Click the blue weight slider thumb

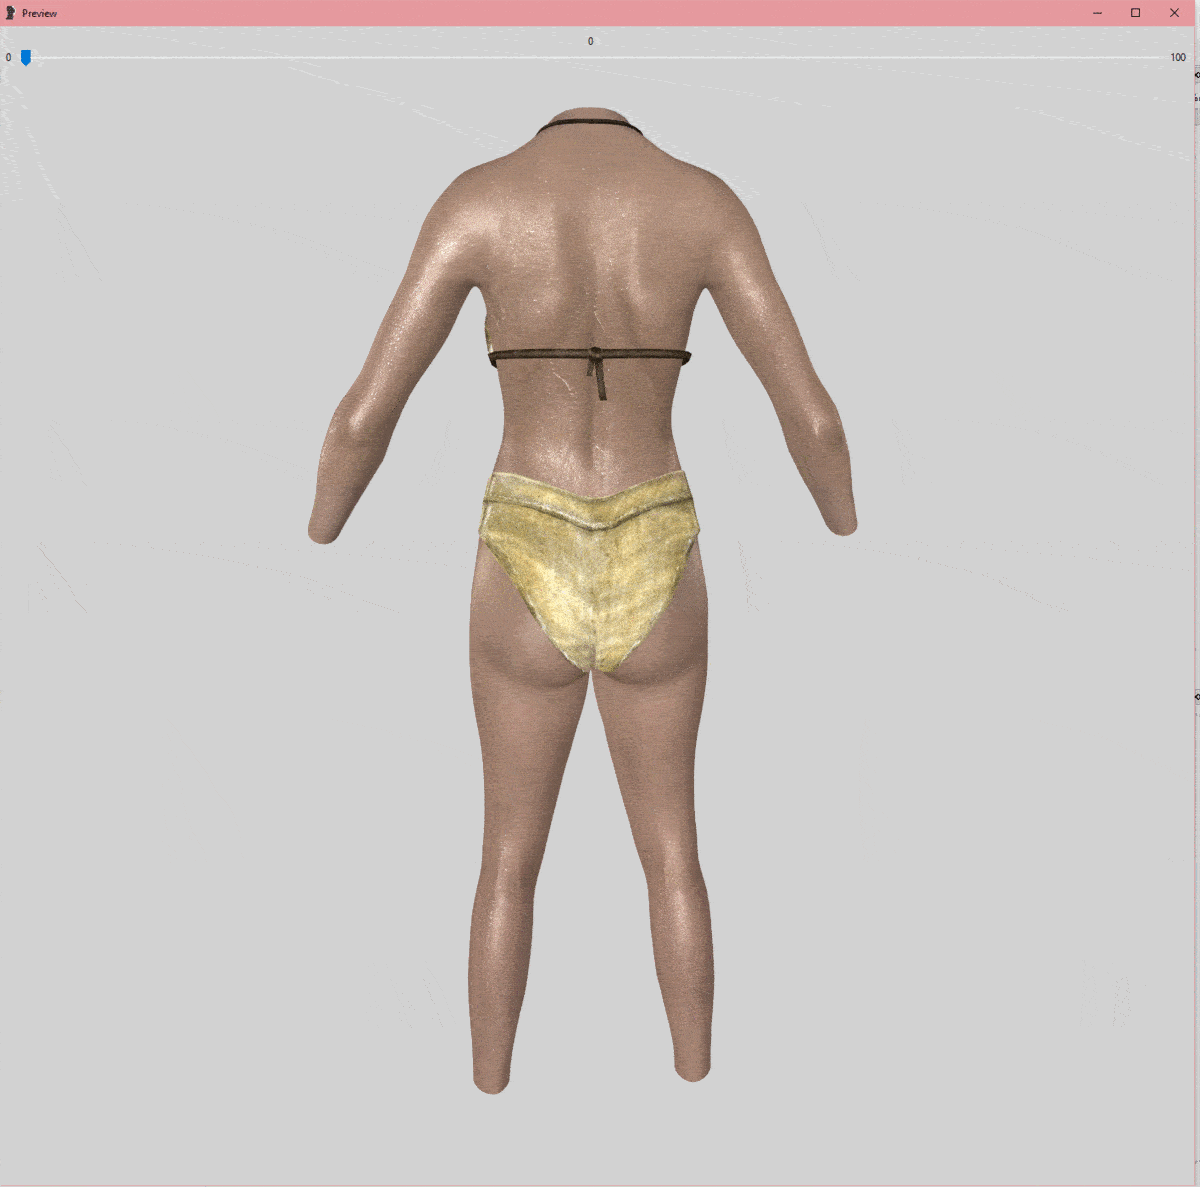[26, 58]
